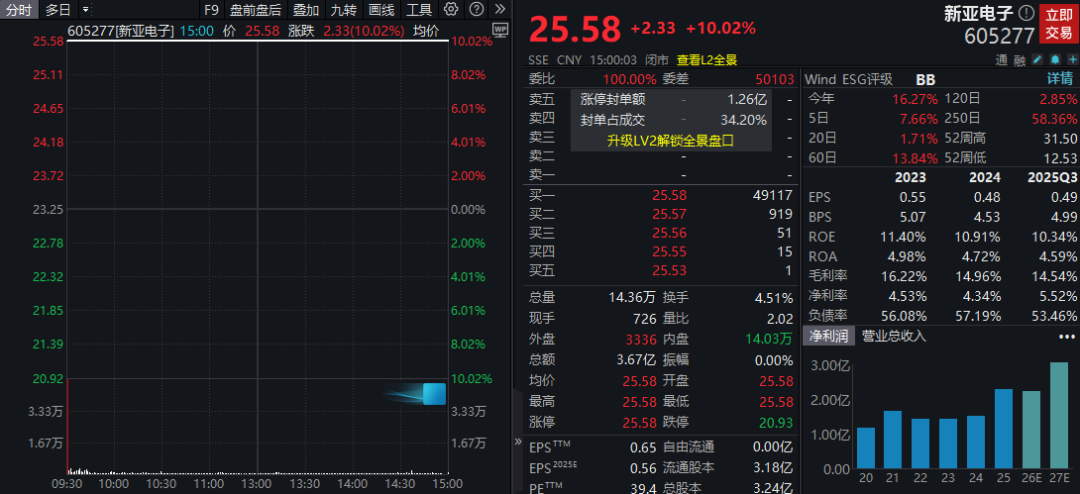This screenshot has height=494, width=1080.
Task: Click 流通股本 3.18亿 value
Action: click(772, 469)
